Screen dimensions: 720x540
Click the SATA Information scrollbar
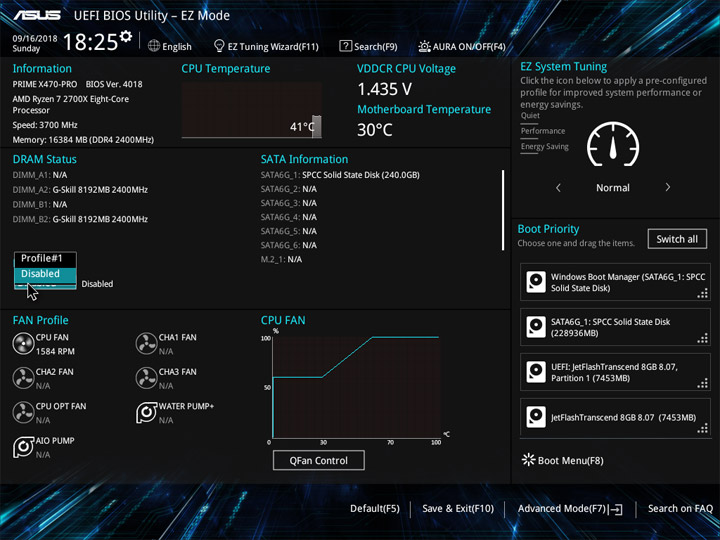[x=503, y=210]
